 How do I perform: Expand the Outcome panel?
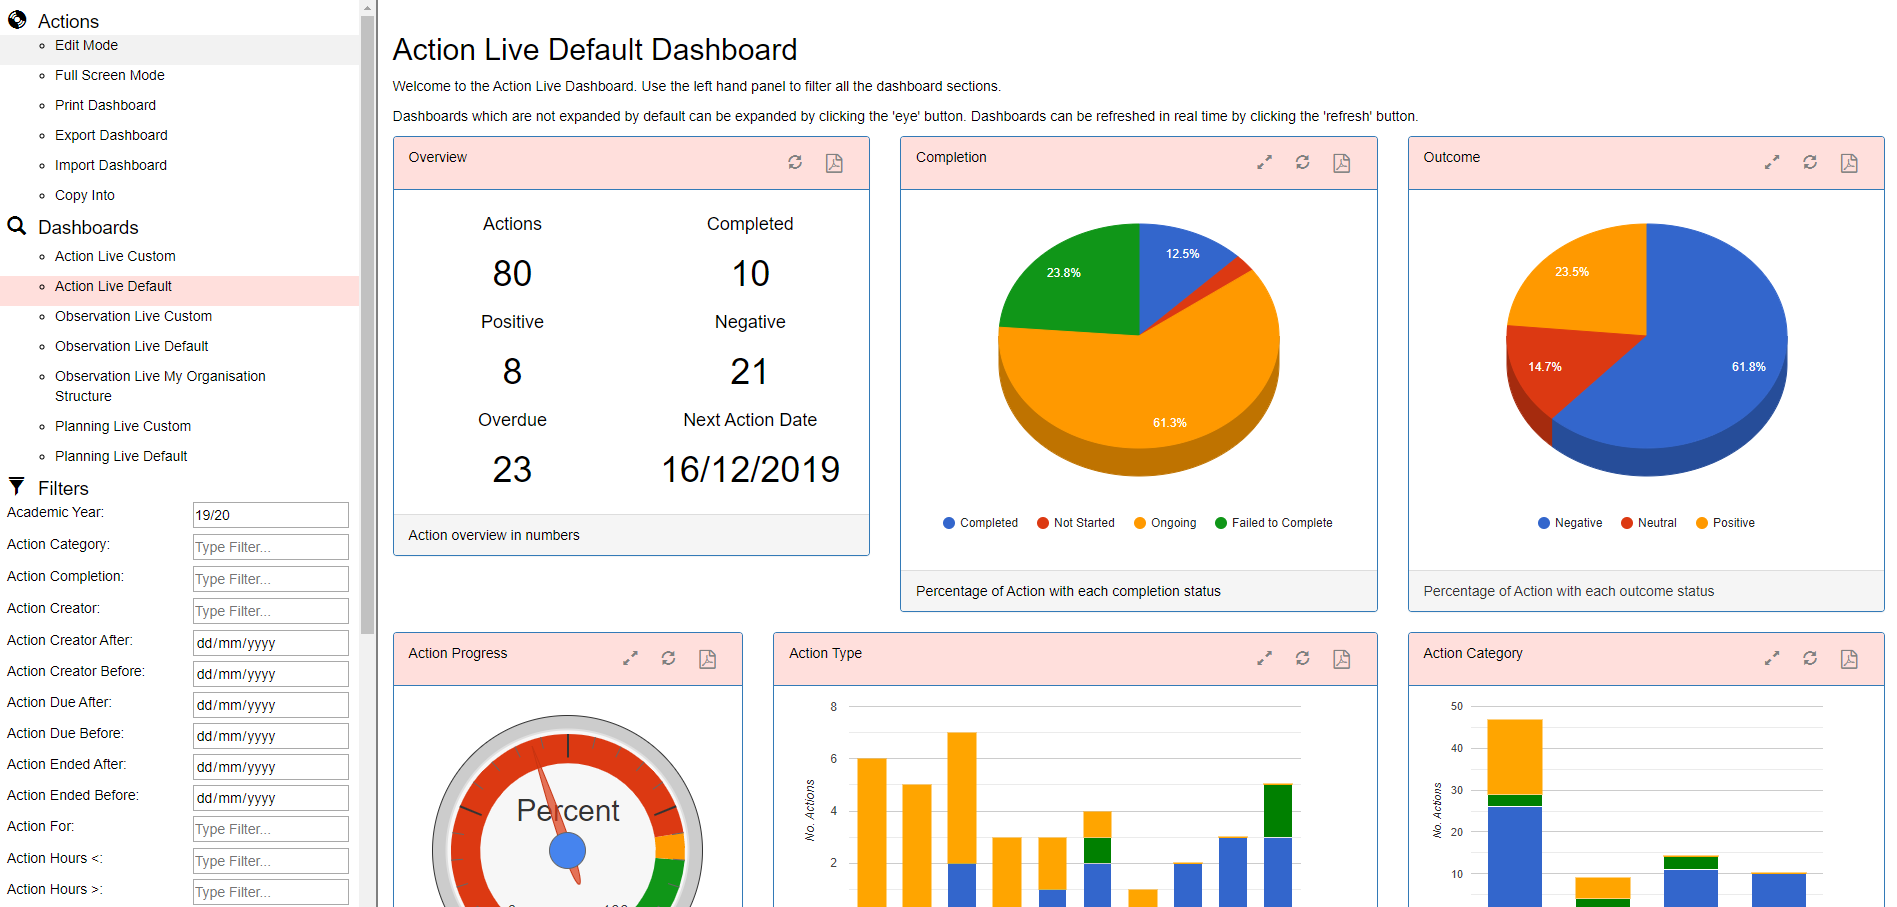(x=1772, y=162)
